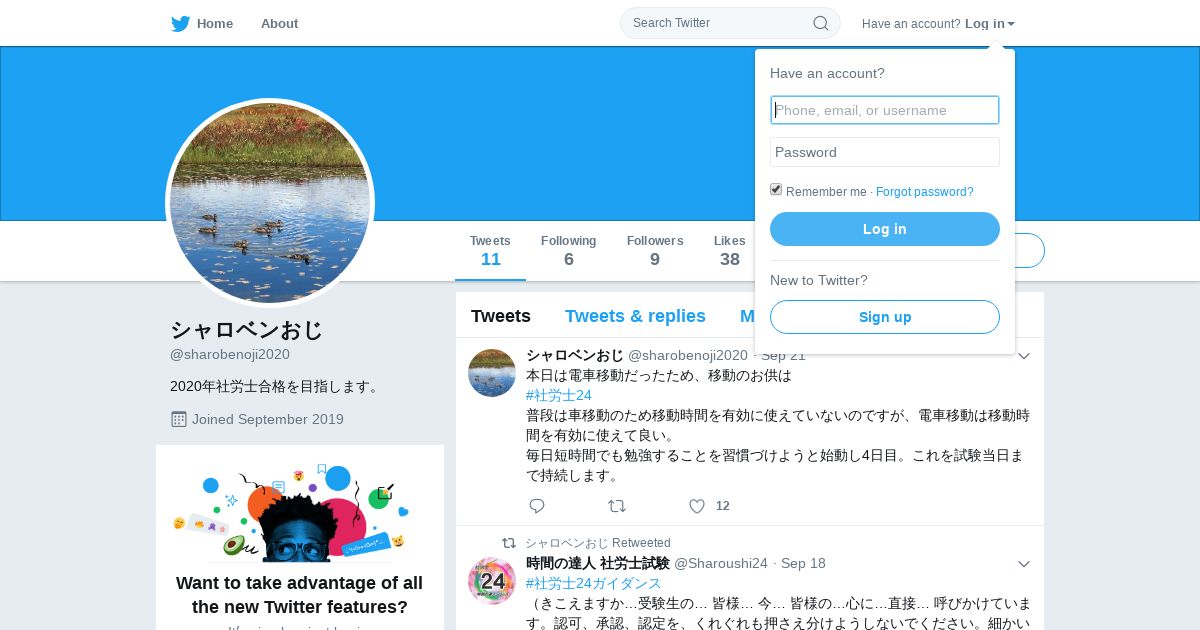Toggle the Remember me checkbox
This screenshot has width=1200, height=630.
point(776,190)
